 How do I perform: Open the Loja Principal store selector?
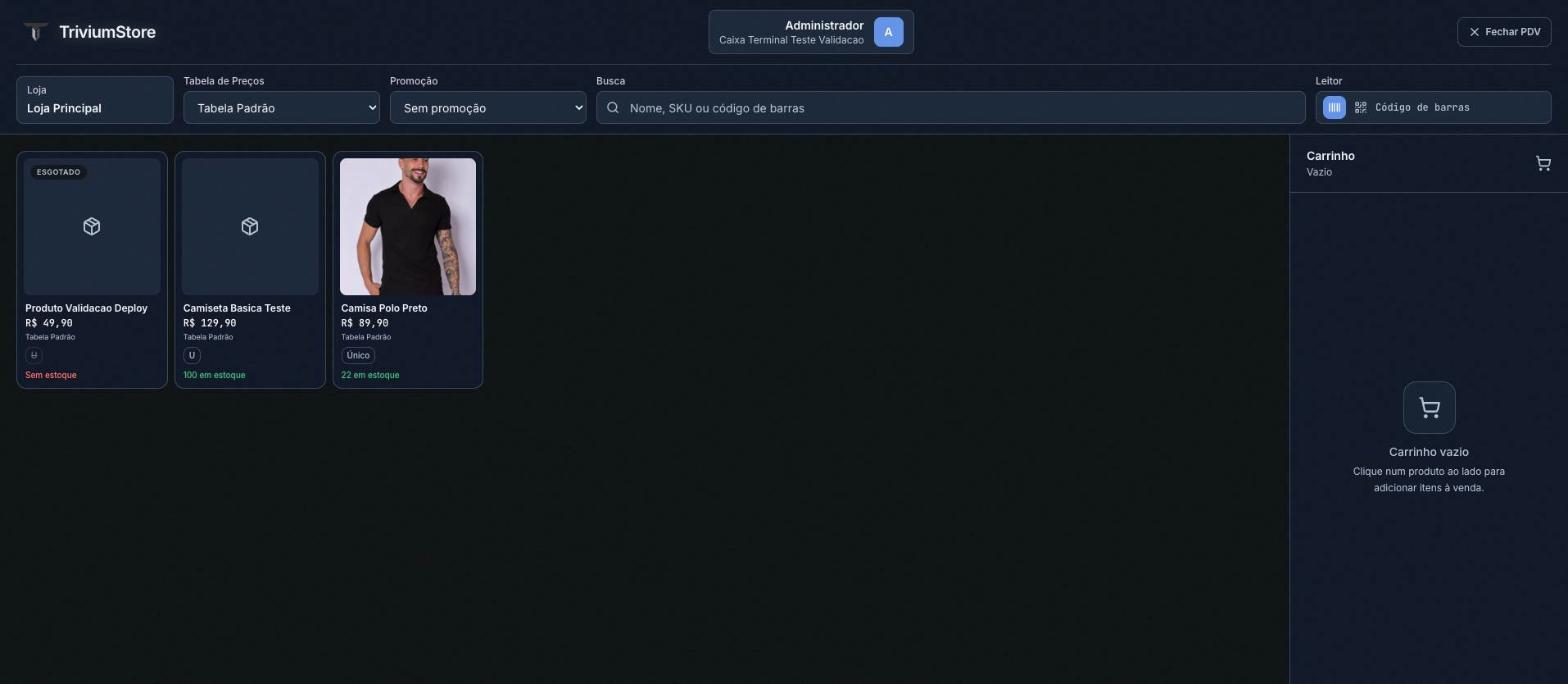pyautogui.click(x=95, y=100)
